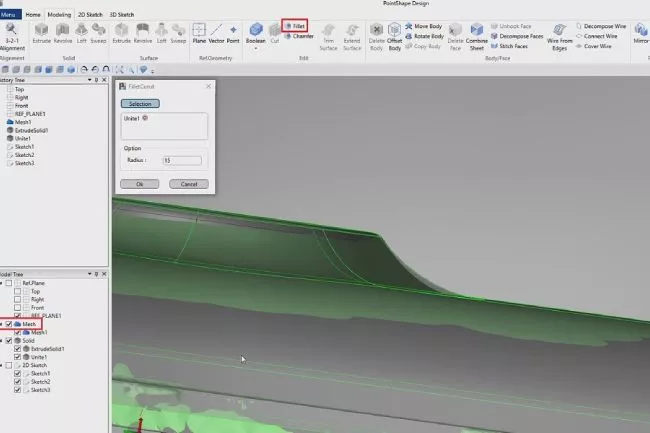The width and height of the screenshot is (650, 433).
Task: Uncheck Sketch2 visibility in Model Tree
Action: click(20, 382)
